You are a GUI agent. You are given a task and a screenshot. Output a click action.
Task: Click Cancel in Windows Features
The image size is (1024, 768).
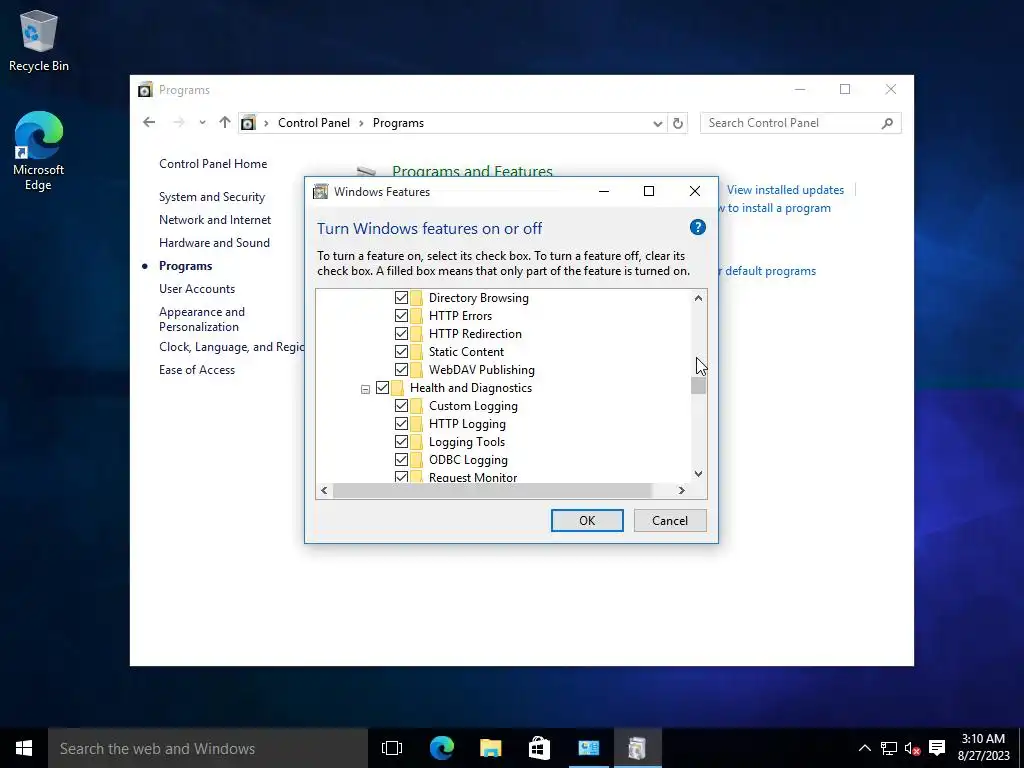(670, 520)
